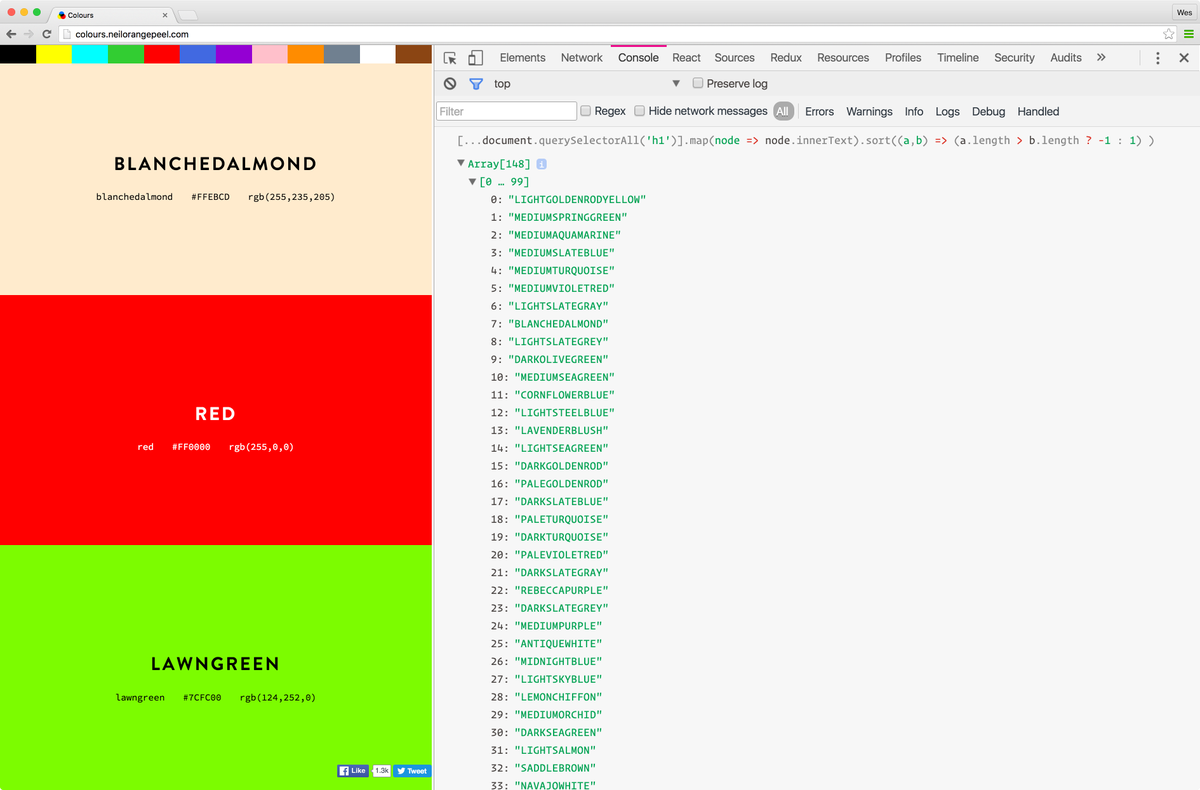
Task: Click the LAWNGREEN heading
Action: 215,664
